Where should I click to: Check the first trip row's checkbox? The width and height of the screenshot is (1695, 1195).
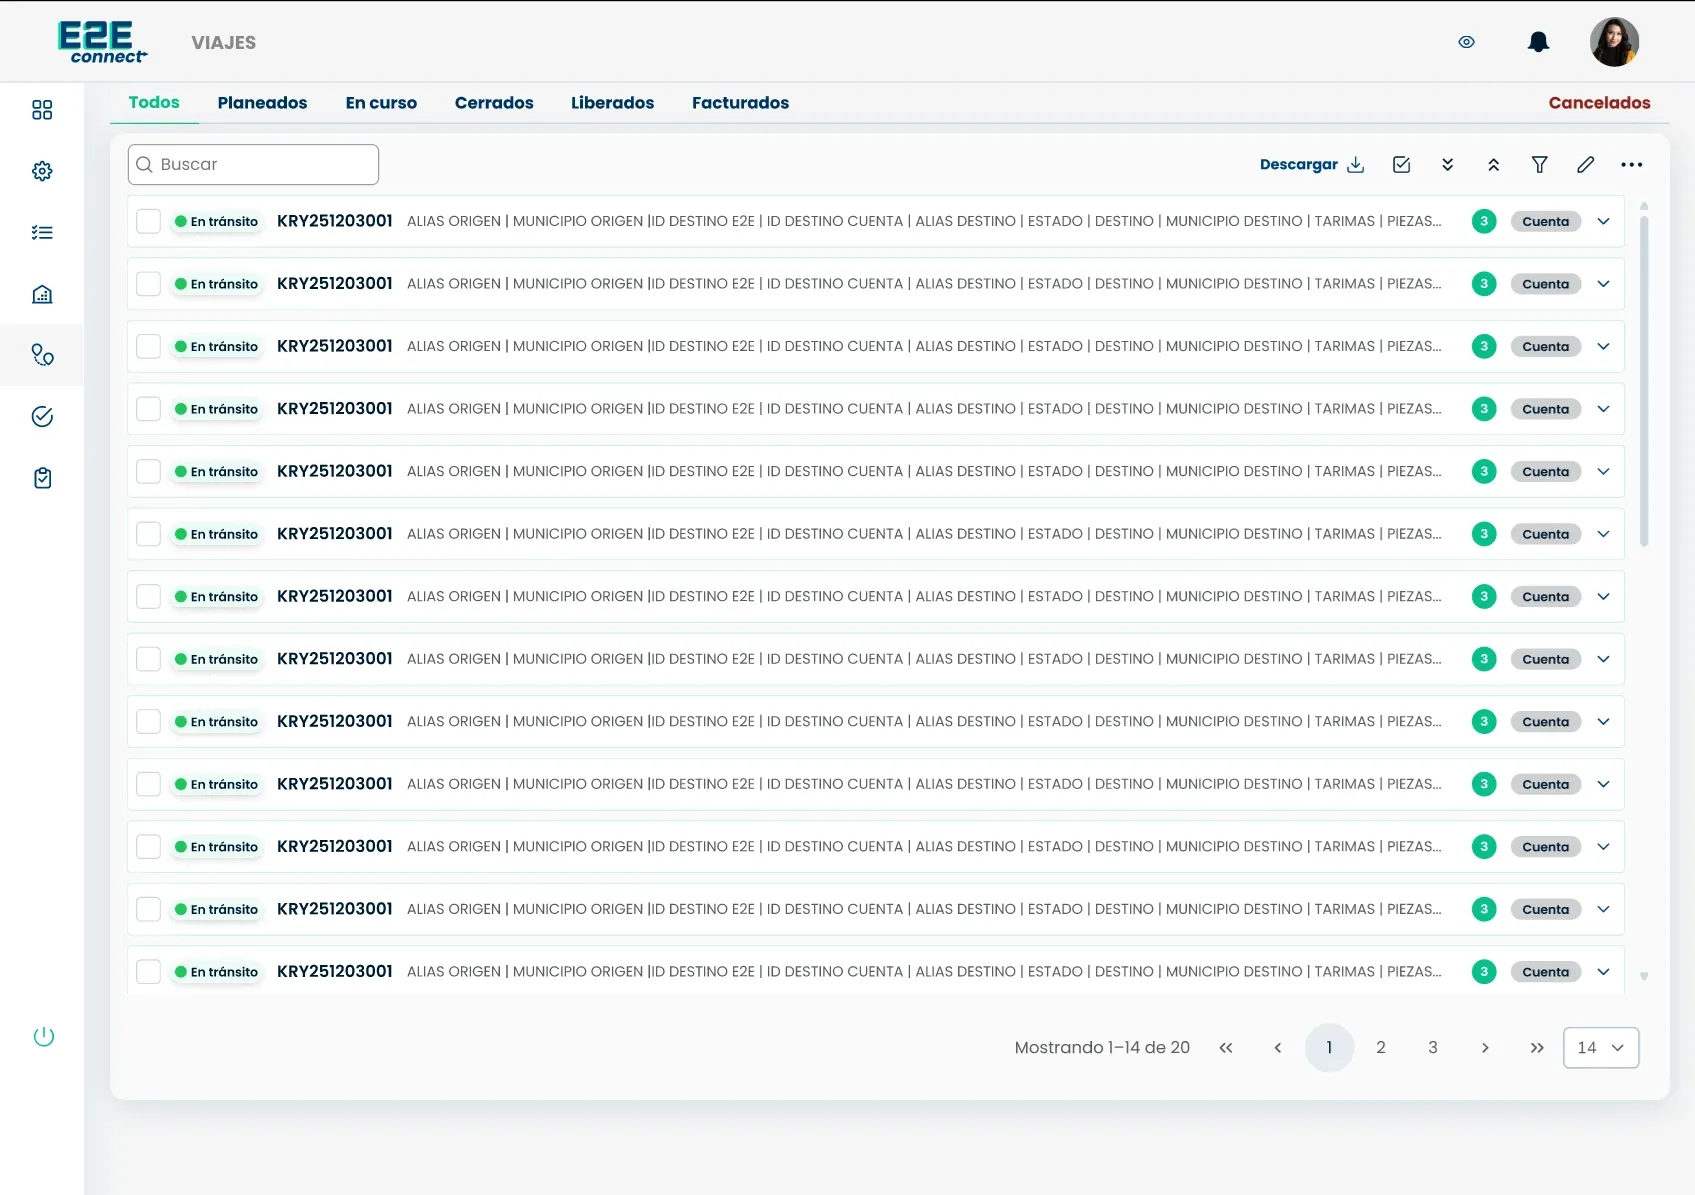tap(149, 221)
